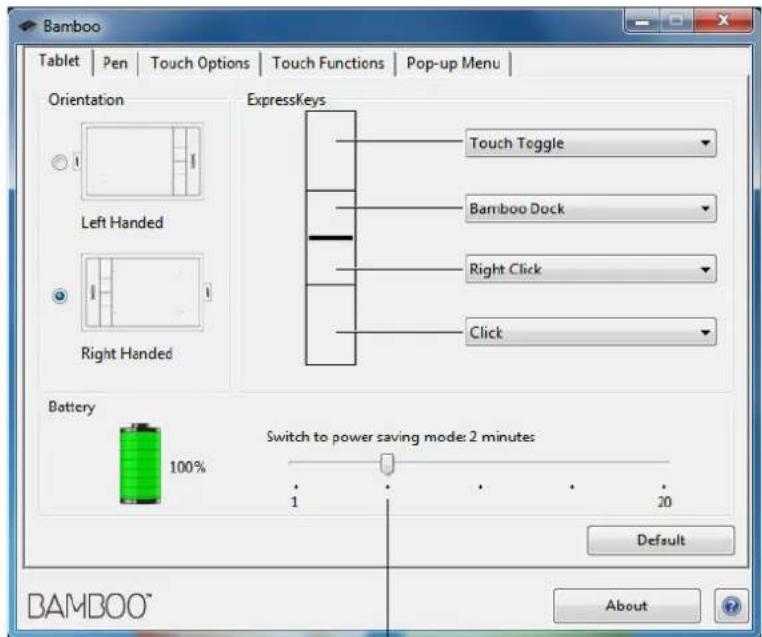
Task: Click the Right Handed label text
Action: 126,353
